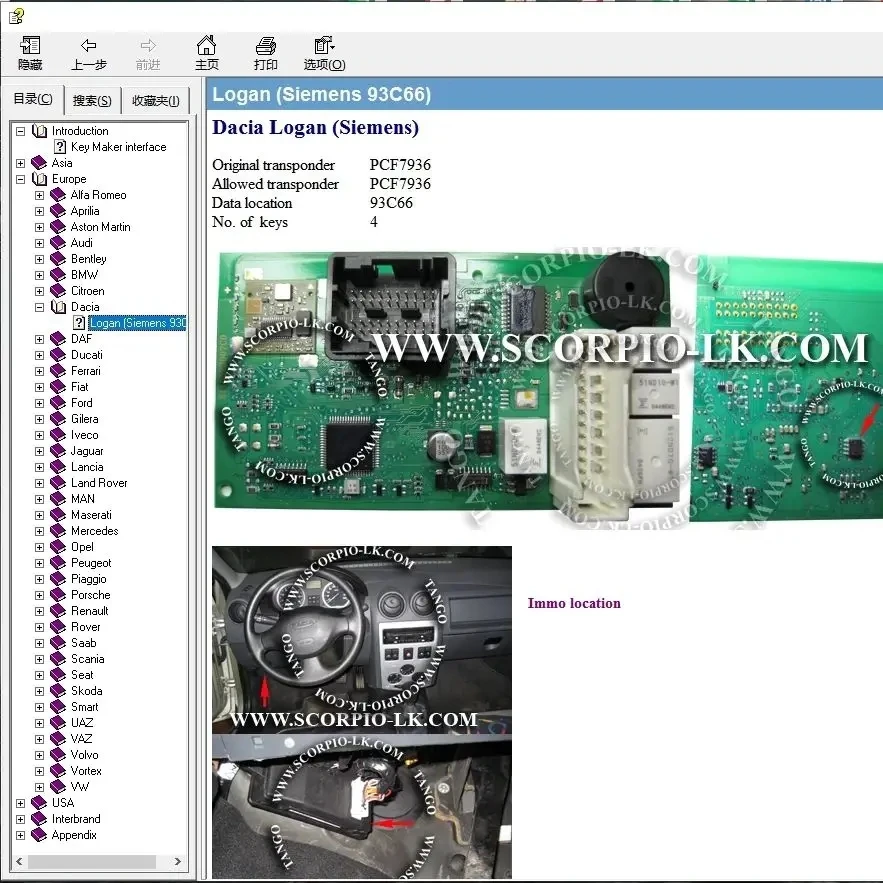Viewport: 883px width, 883px height.
Task: Click the open book icon beside Europe
Action: (39, 179)
